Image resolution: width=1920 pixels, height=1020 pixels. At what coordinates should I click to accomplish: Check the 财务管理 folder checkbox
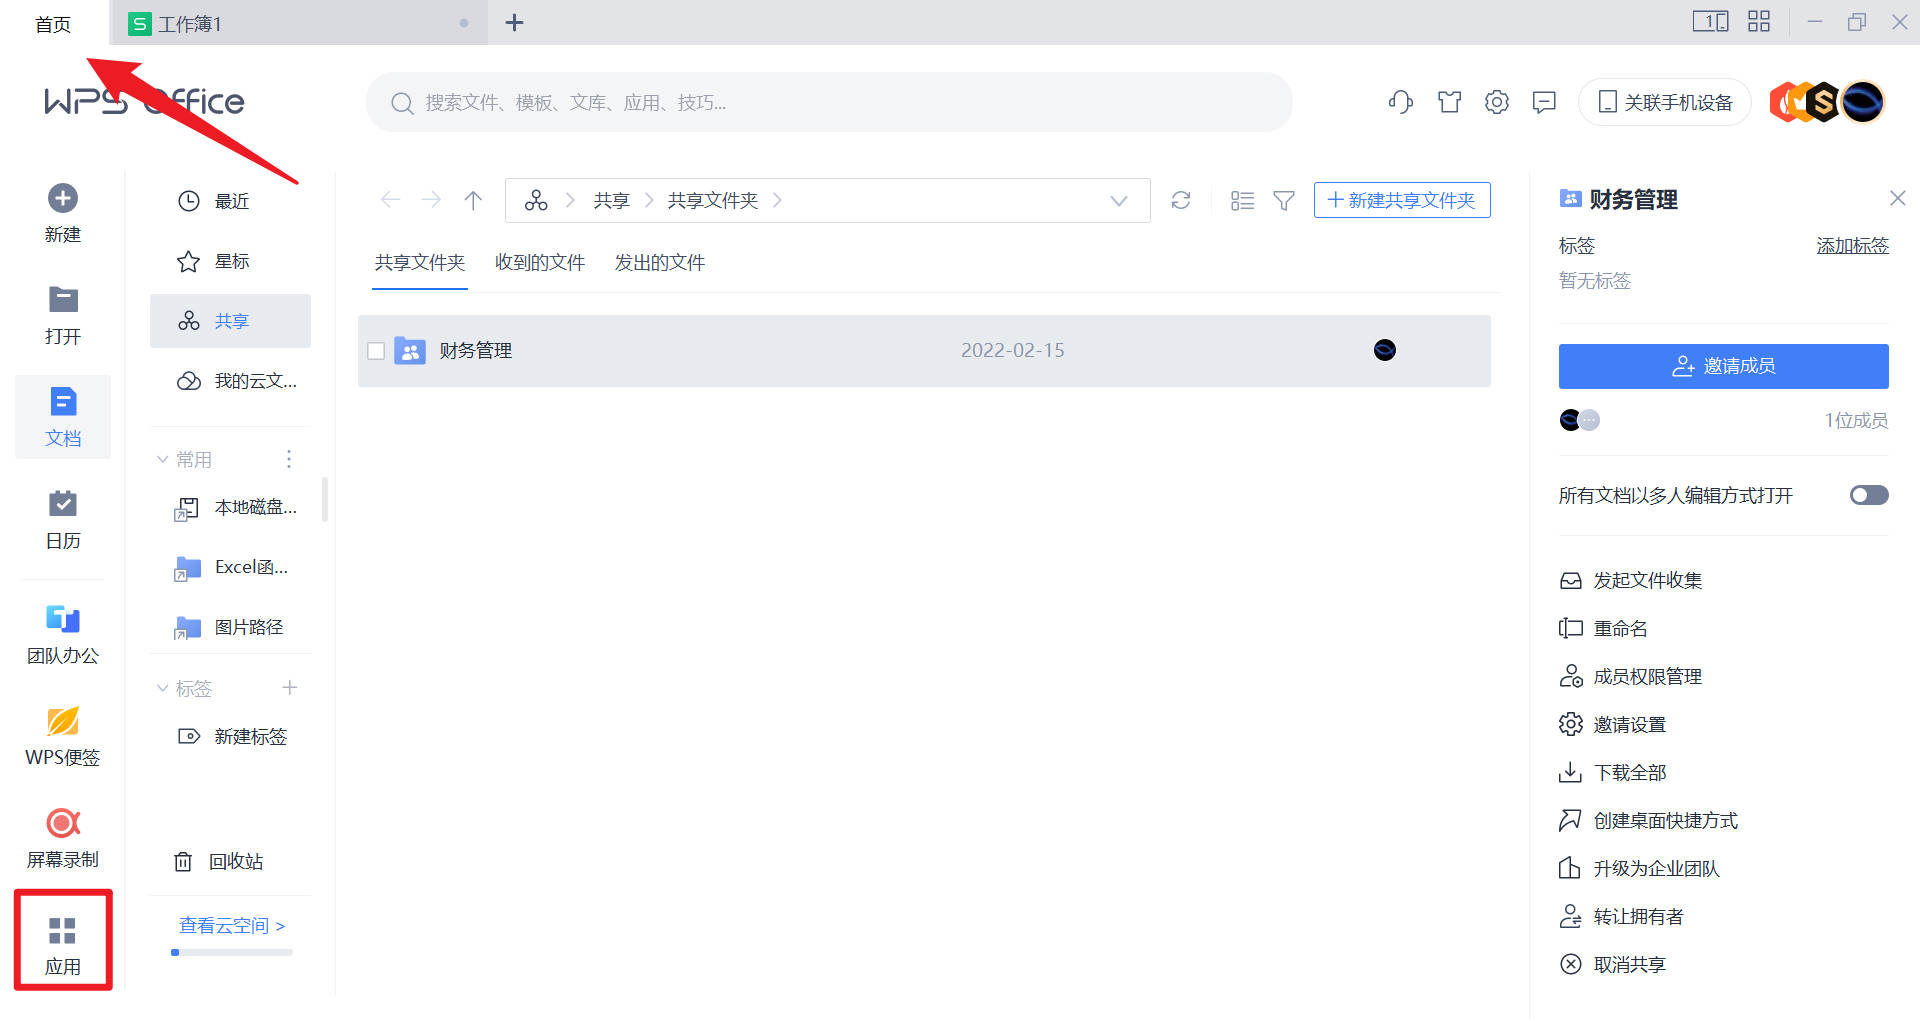pos(376,351)
